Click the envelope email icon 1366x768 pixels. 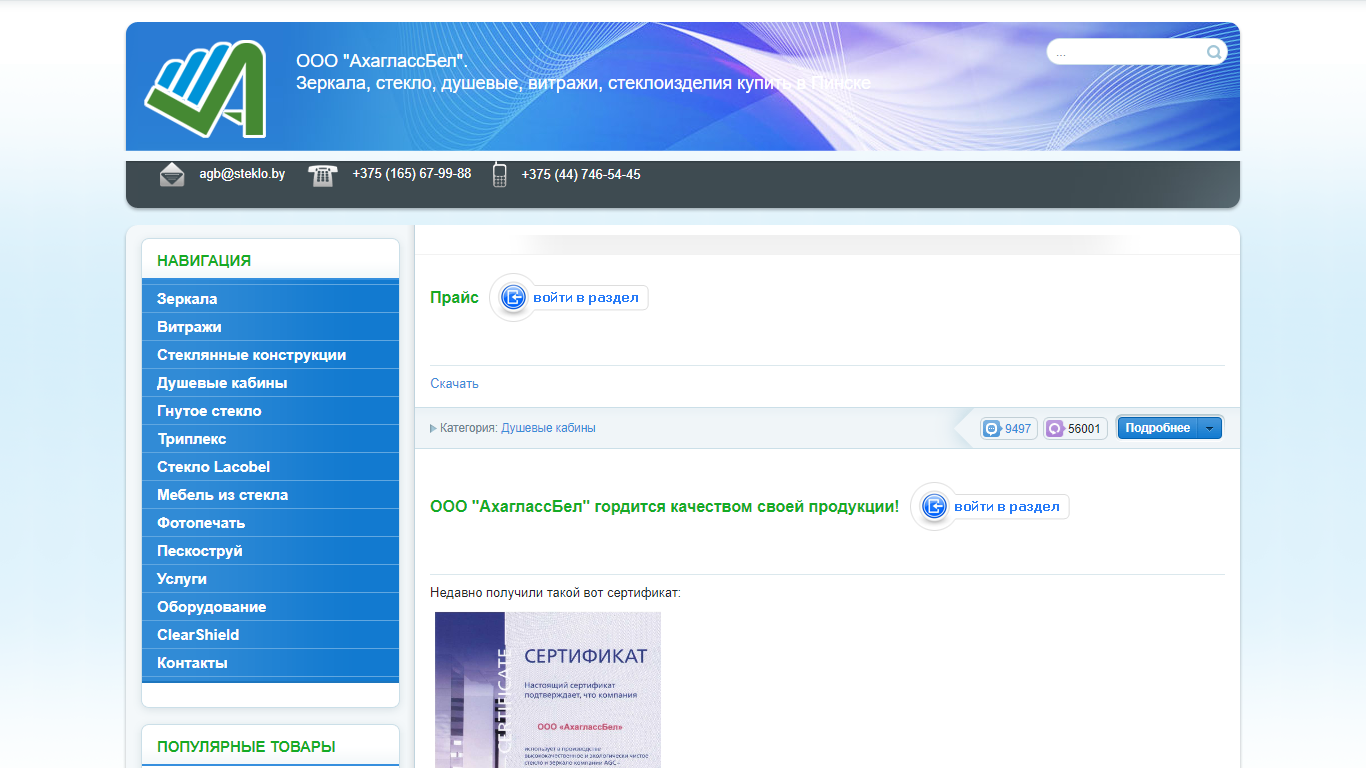pyautogui.click(x=172, y=174)
